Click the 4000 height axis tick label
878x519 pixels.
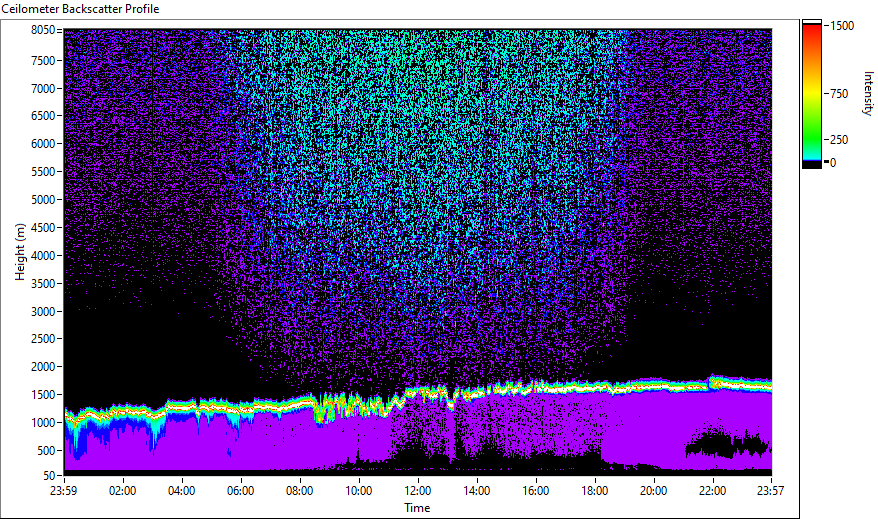(x=43, y=256)
